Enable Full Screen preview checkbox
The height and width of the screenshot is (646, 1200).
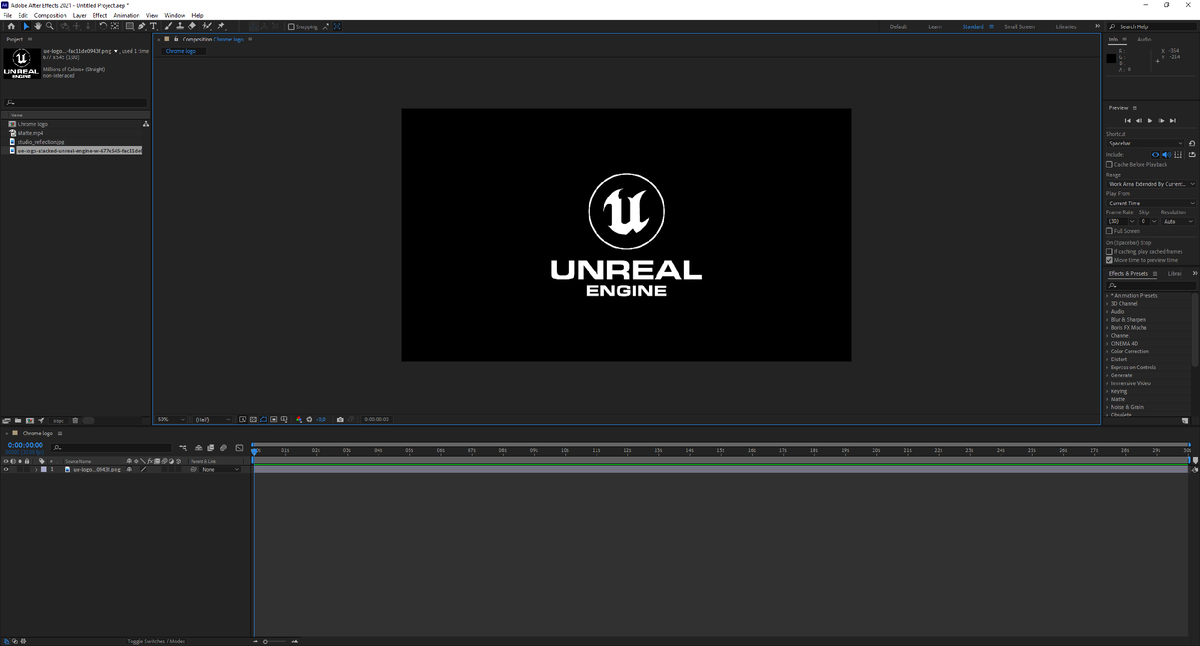click(1109, 231)
